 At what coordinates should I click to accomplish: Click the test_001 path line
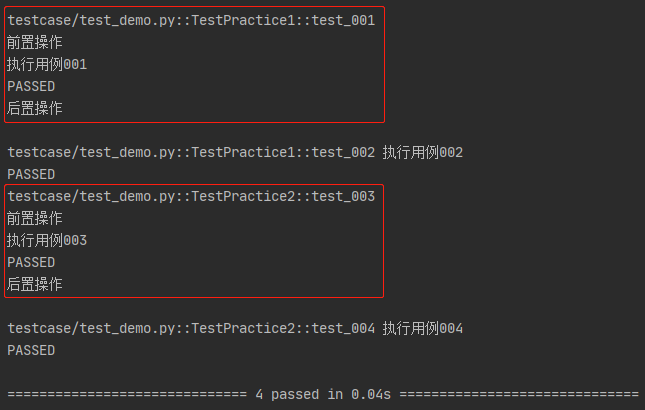click(x=191, y=20)
